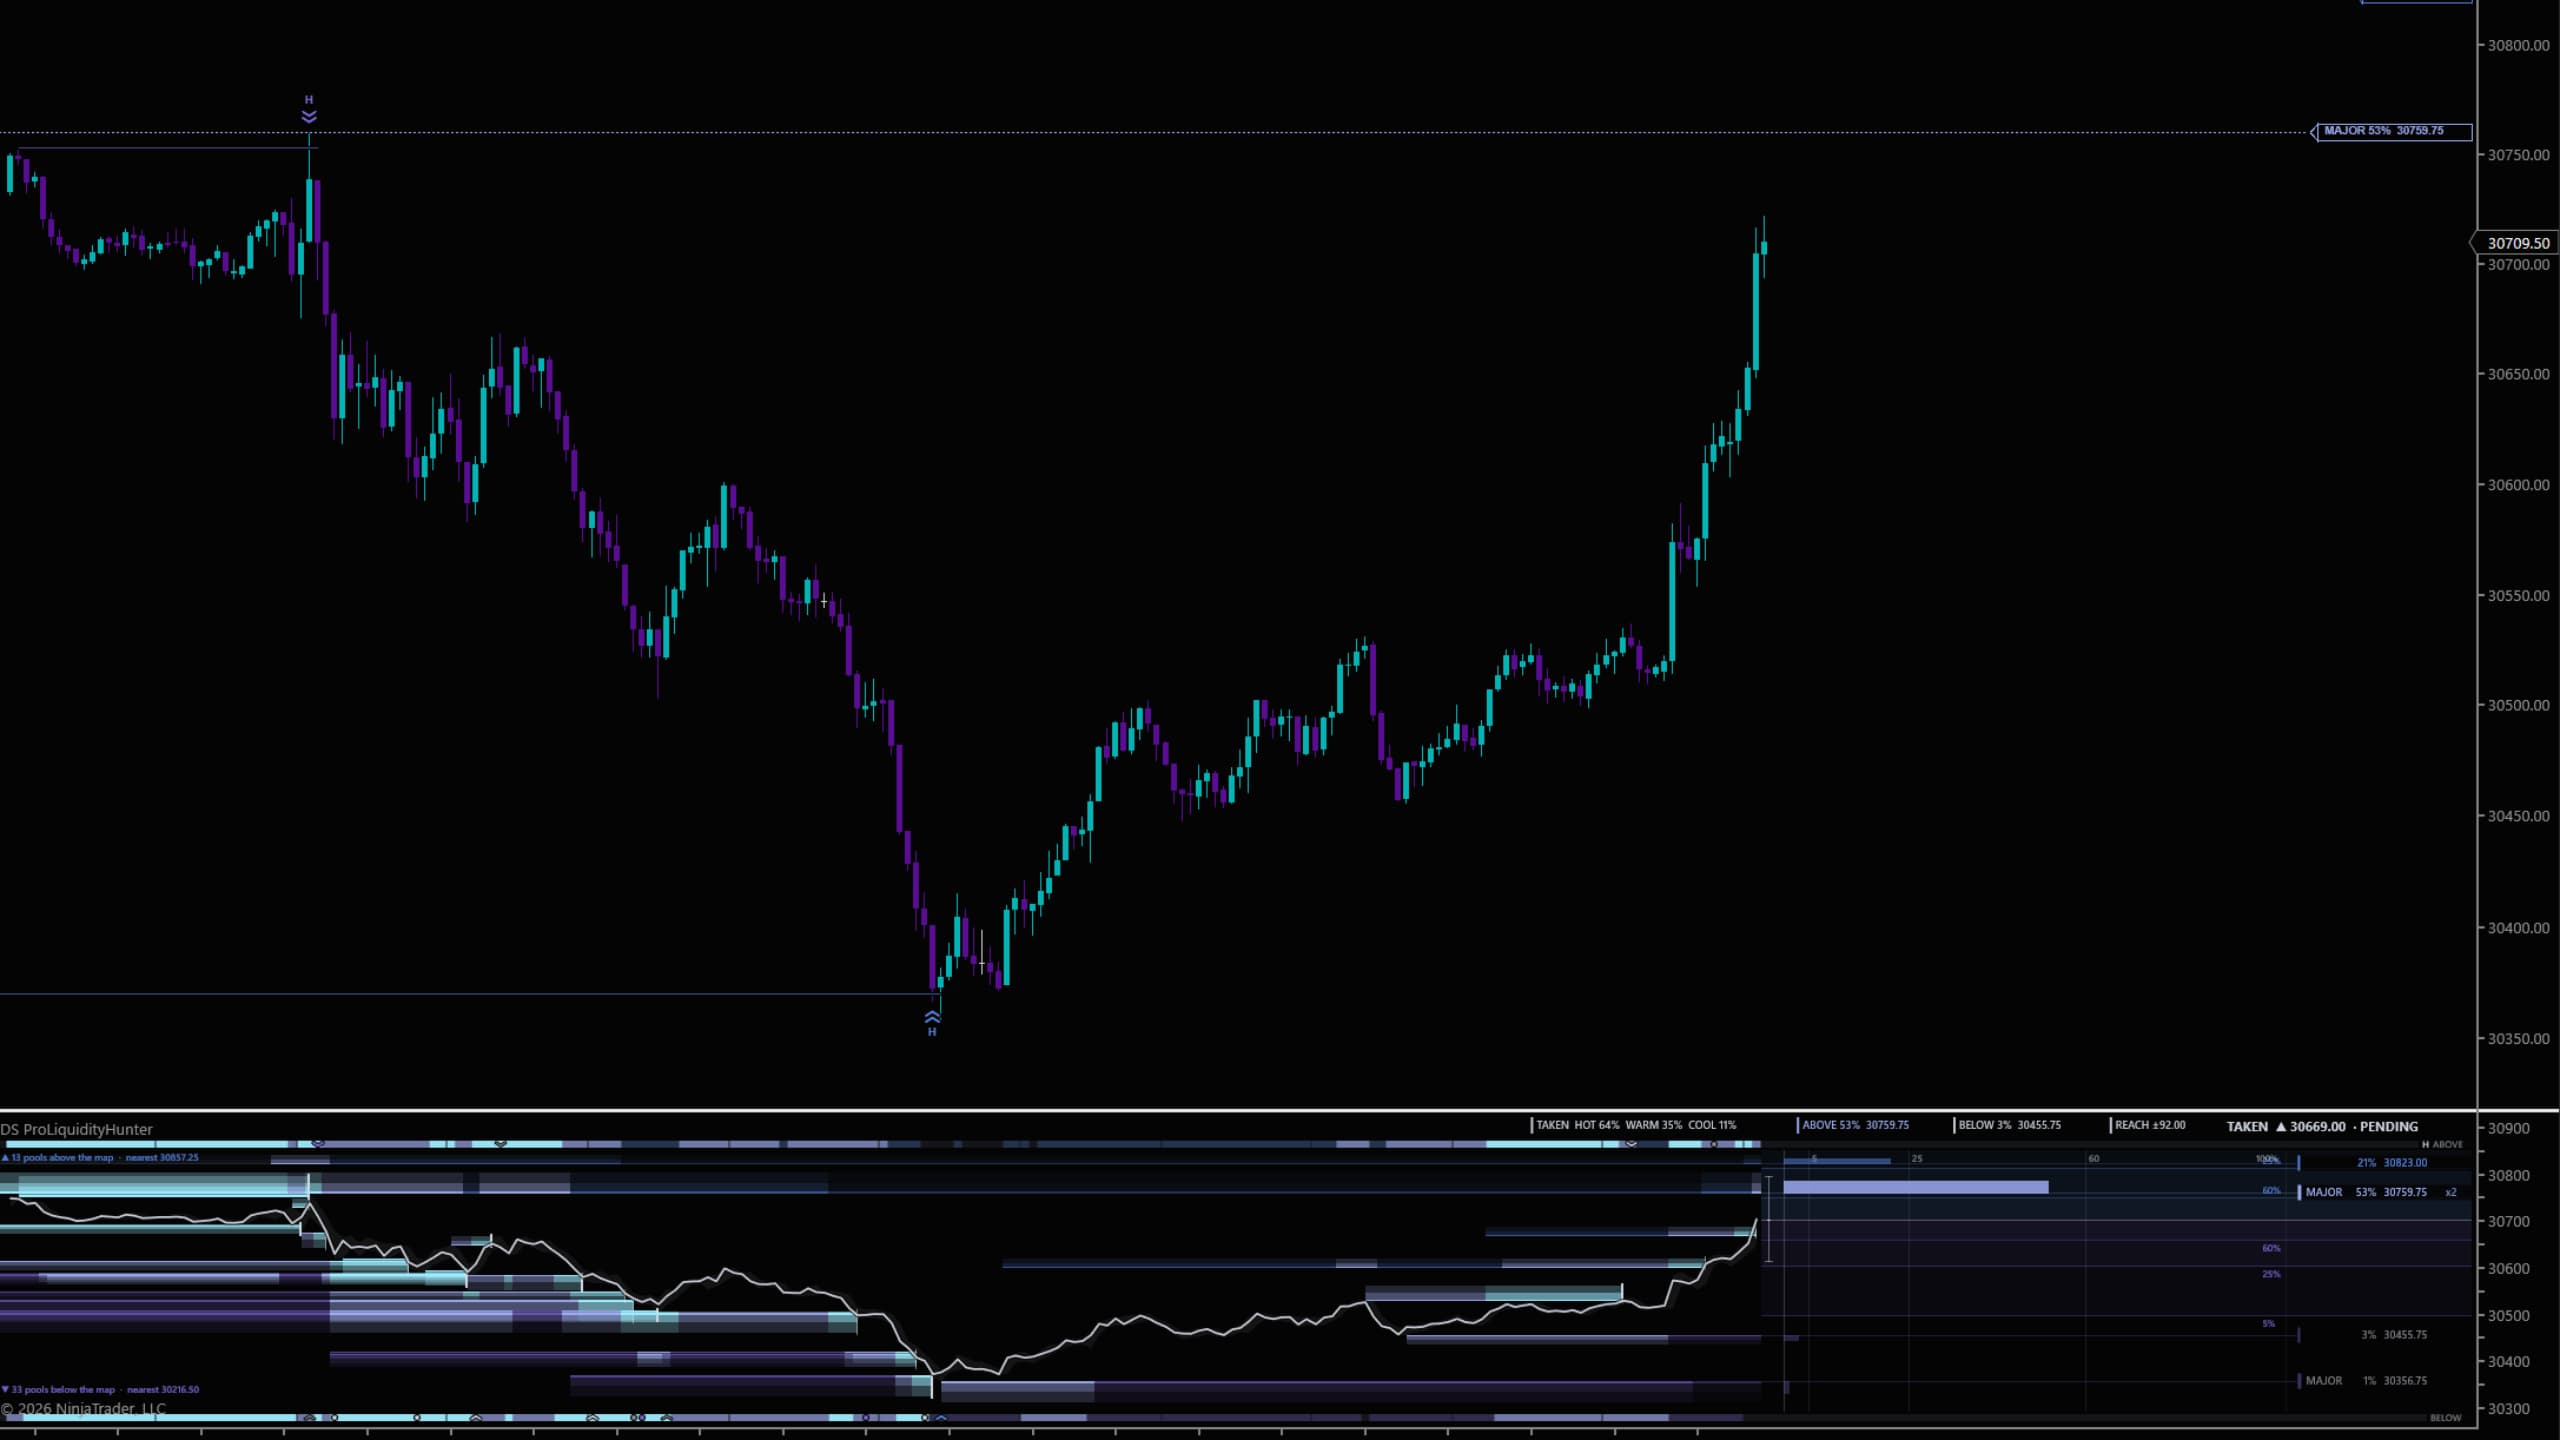The height and width of the screenshot is (1440, 2560).
Task: Click the 30800.00 label on main price axis
Action: (2518, 45)
